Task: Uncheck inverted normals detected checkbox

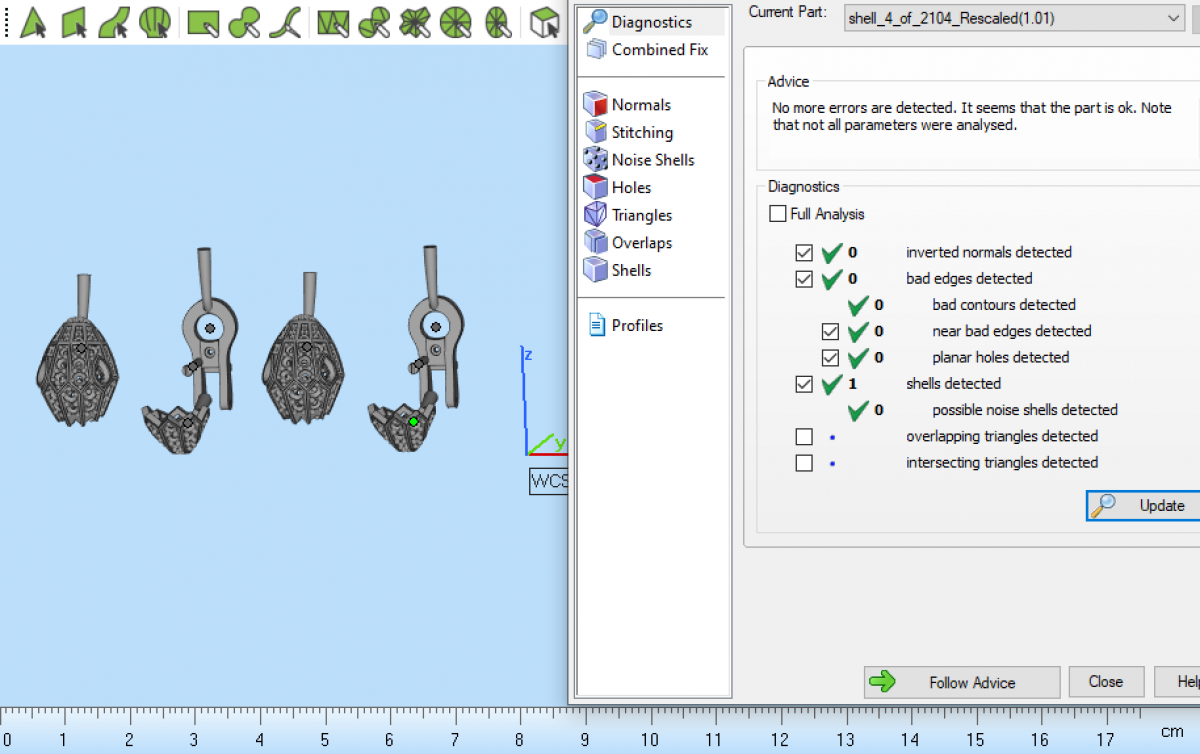Action: (x=804, y=252)
